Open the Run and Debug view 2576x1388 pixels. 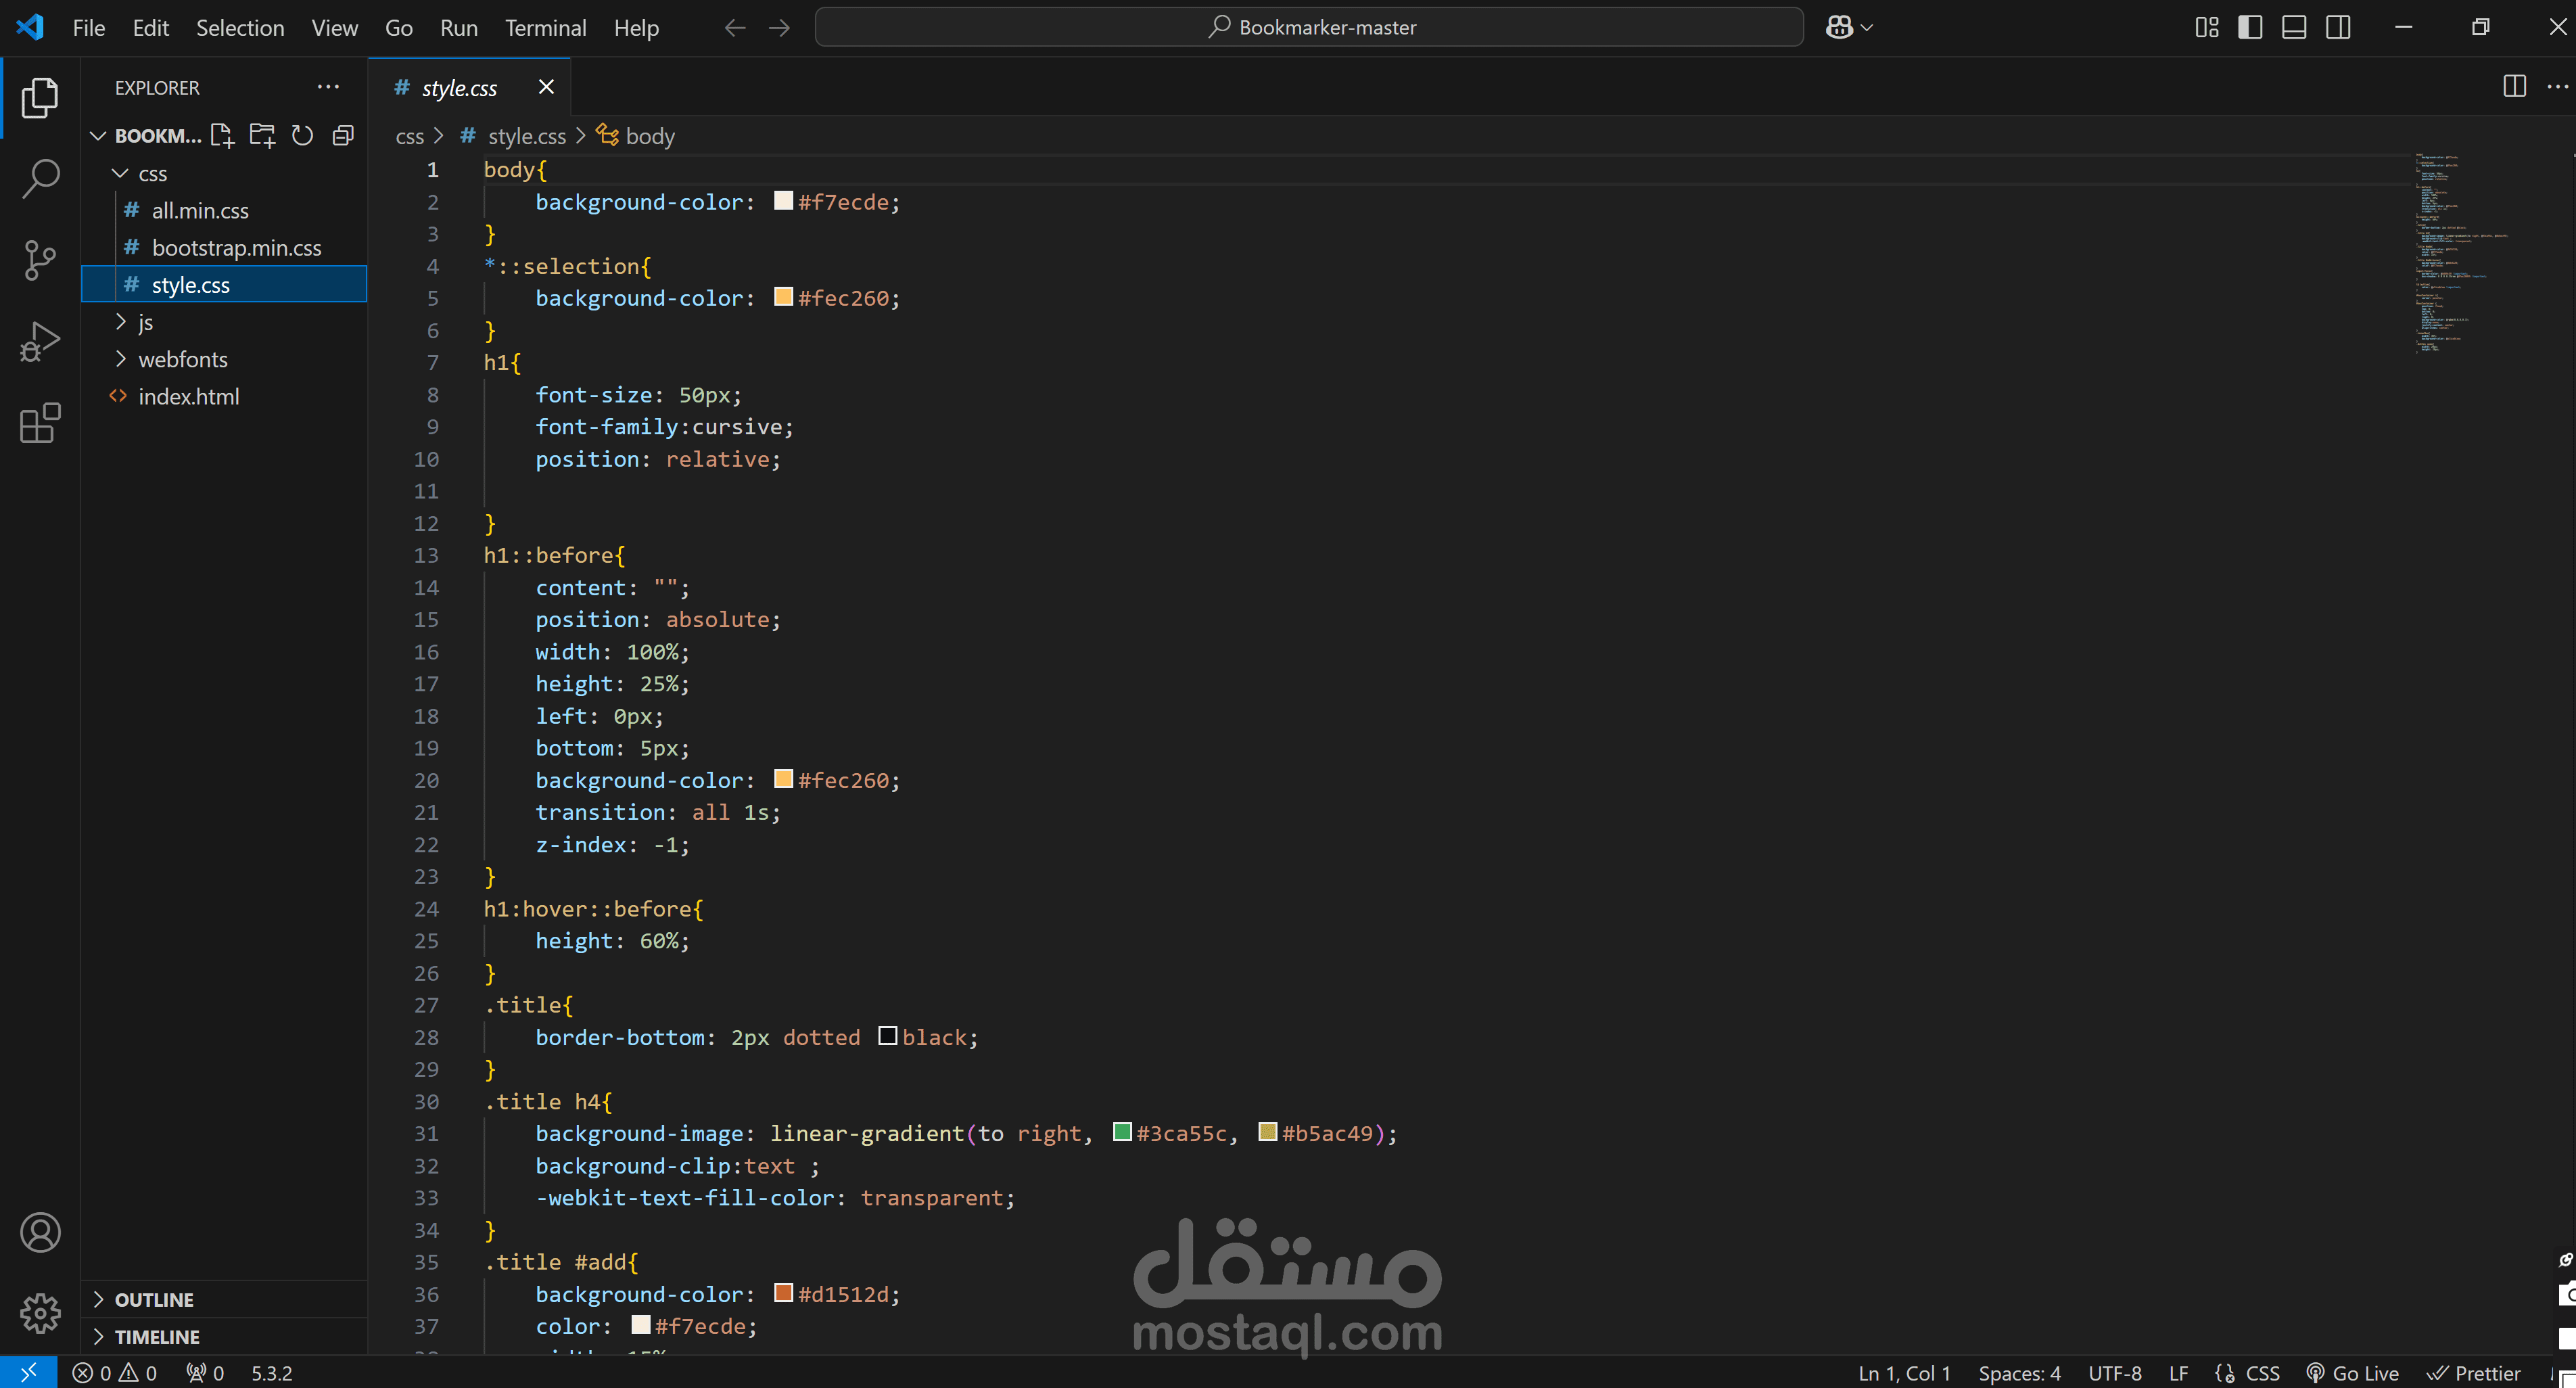40,341
